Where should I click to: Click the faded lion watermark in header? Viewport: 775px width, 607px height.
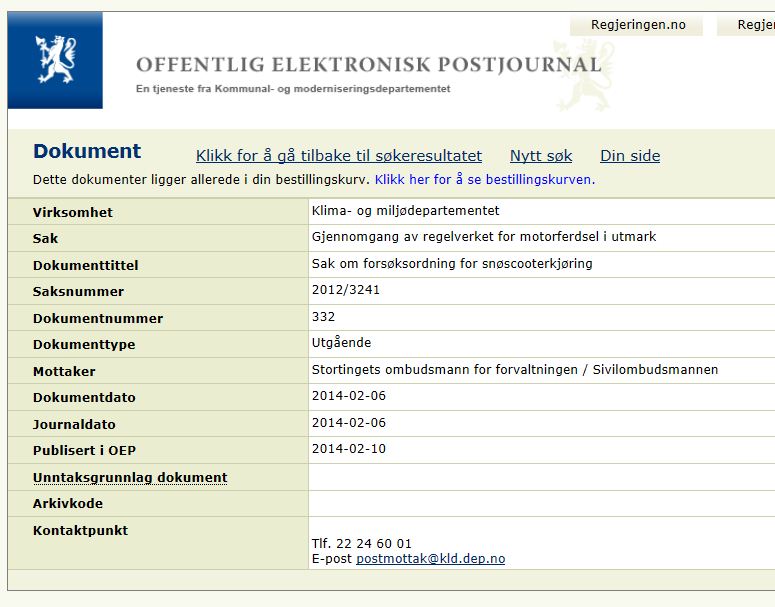582,75
